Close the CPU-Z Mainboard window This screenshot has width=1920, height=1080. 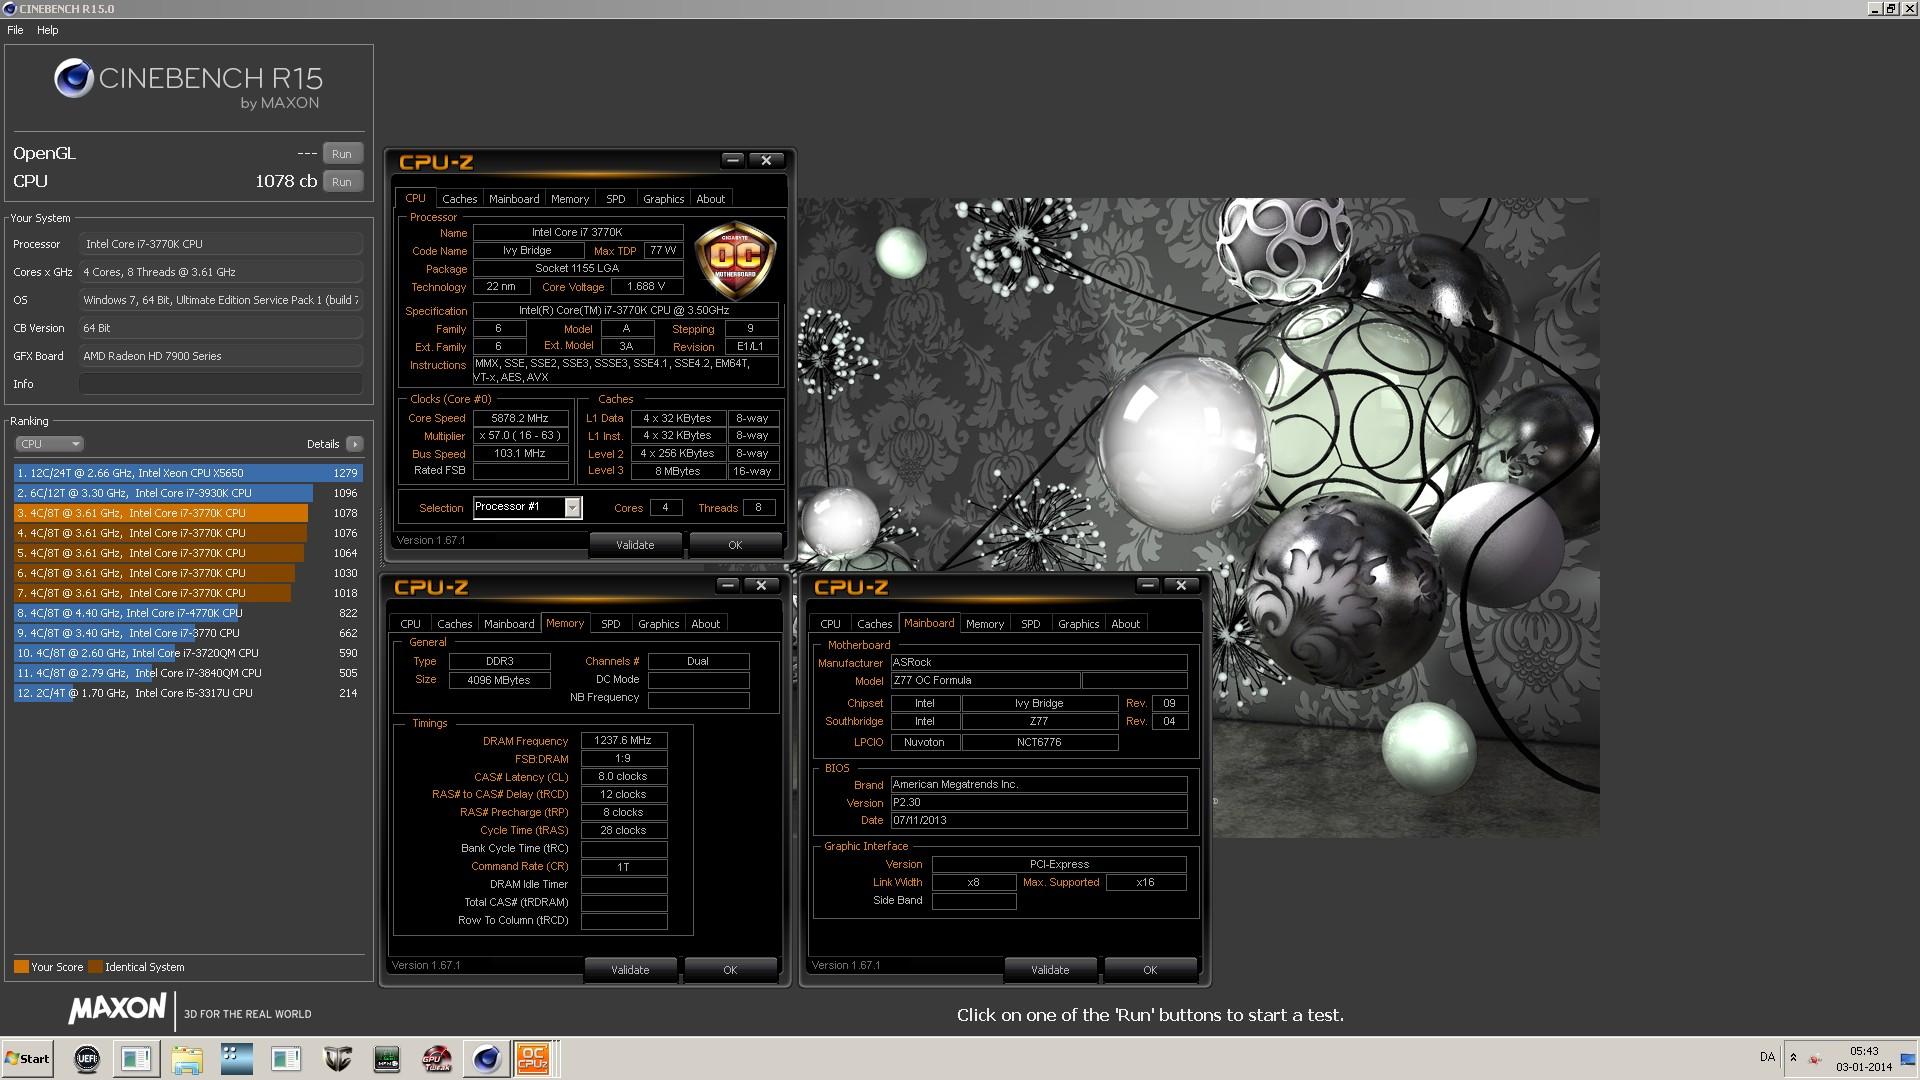point(1181,585)
